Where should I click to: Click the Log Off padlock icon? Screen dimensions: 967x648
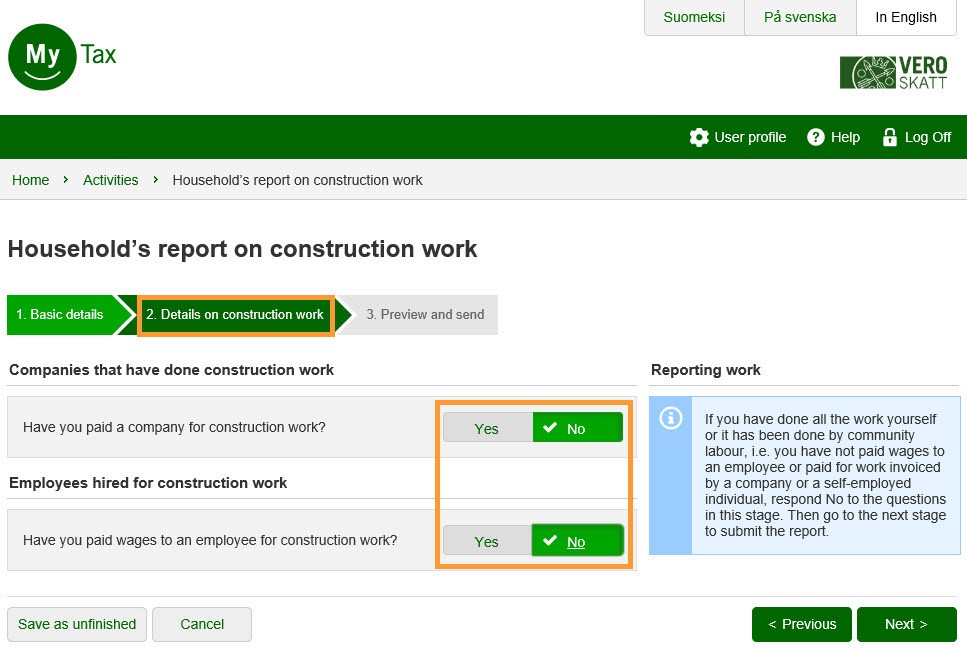889,137
